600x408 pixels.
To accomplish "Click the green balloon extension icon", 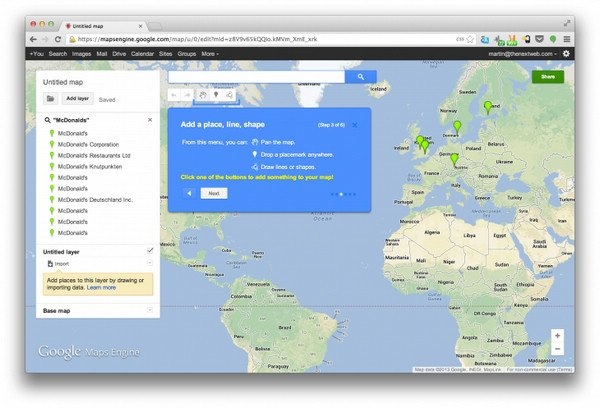I will point(553,39).
